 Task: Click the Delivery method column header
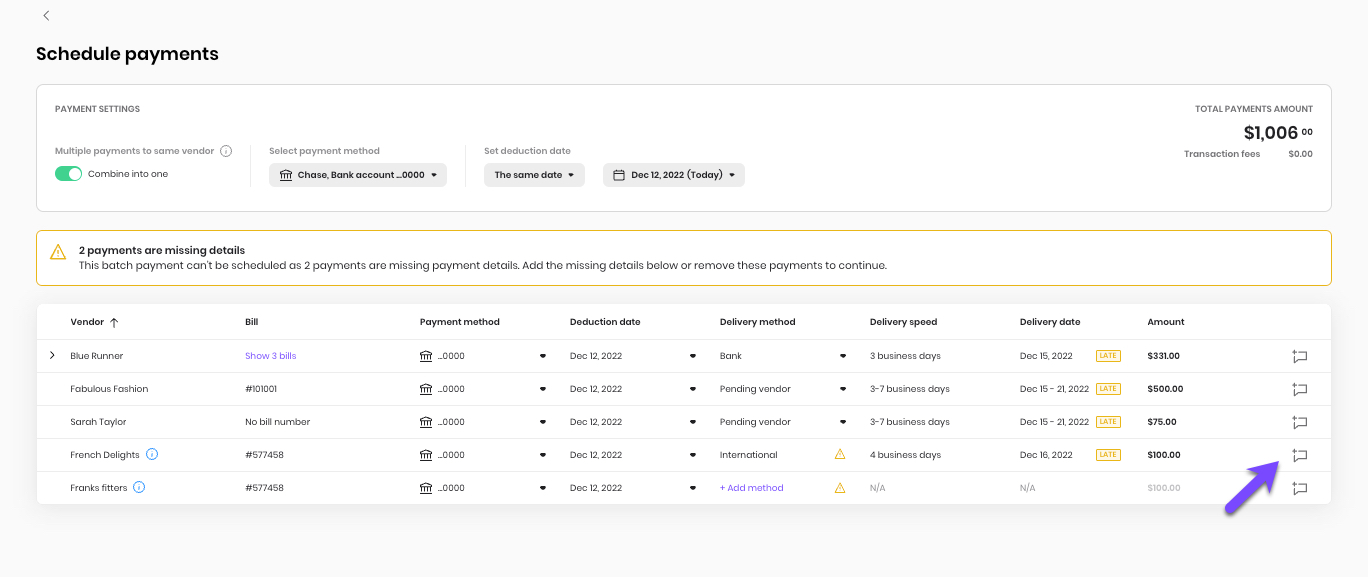(758, 322)
